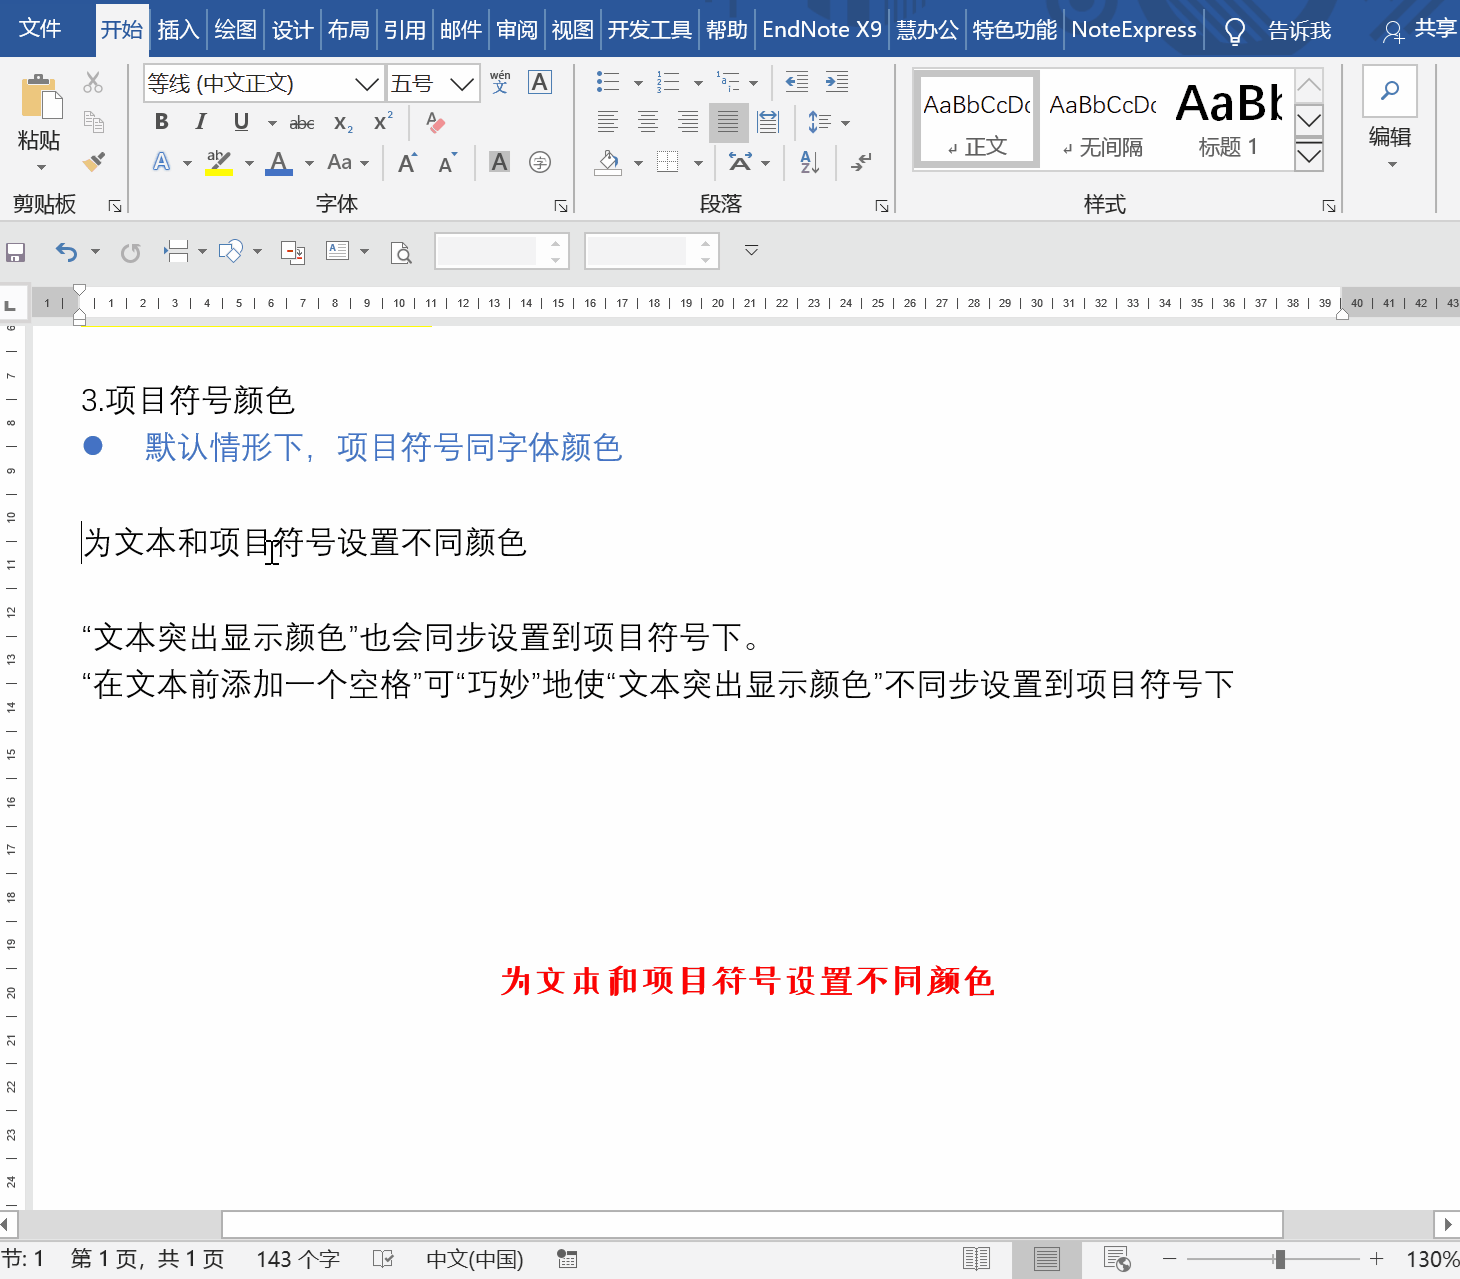The width and height of the screenshot is (1460, 1279).
Task: Click the Redo icon
Action: pyautogui.click(x=130, y=252)
